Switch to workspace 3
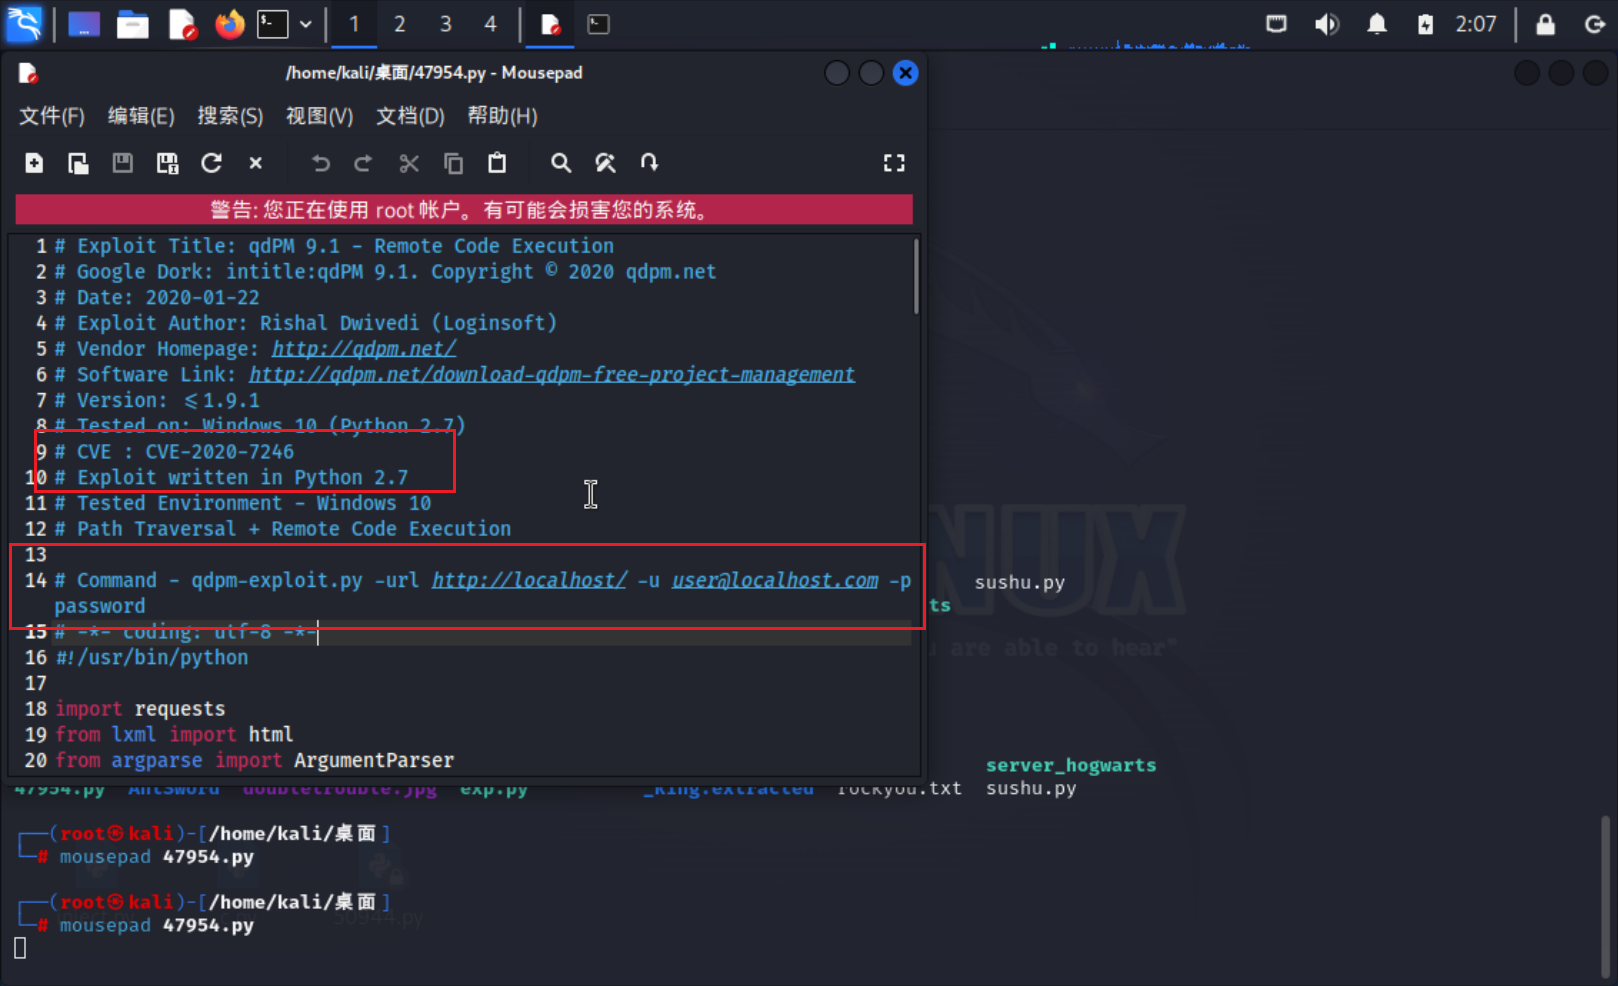 [x=445, y=24]
